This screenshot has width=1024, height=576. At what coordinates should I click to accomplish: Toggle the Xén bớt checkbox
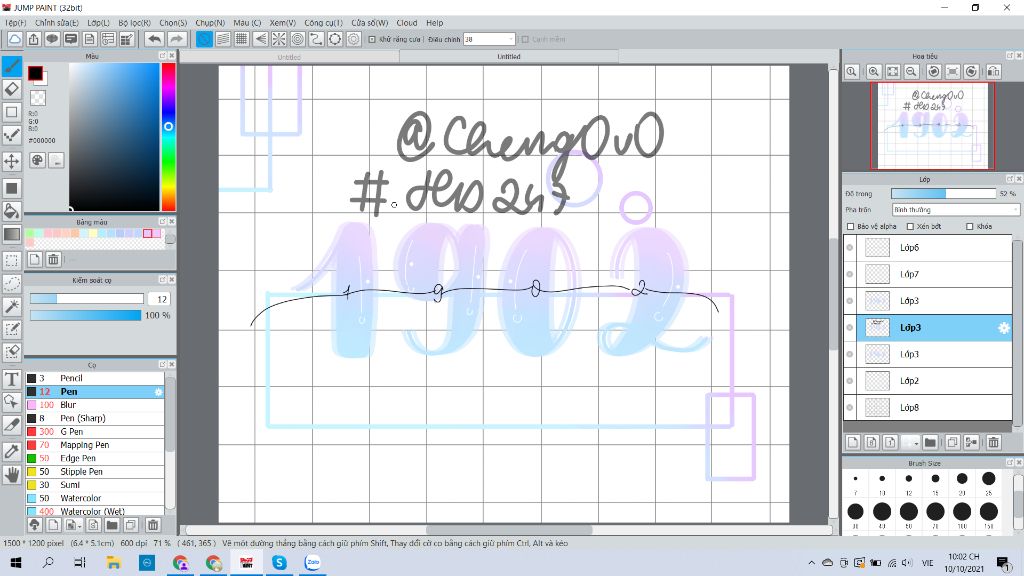tap(910, 227)
